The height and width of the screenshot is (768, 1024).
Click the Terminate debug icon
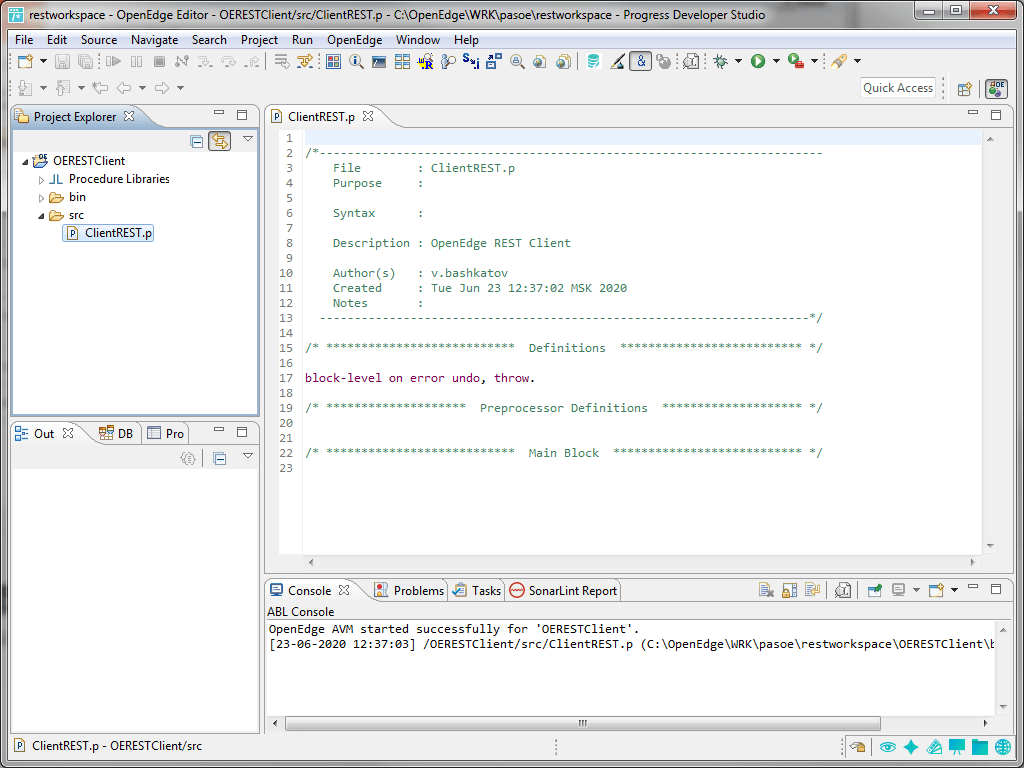tap(159, 61)
